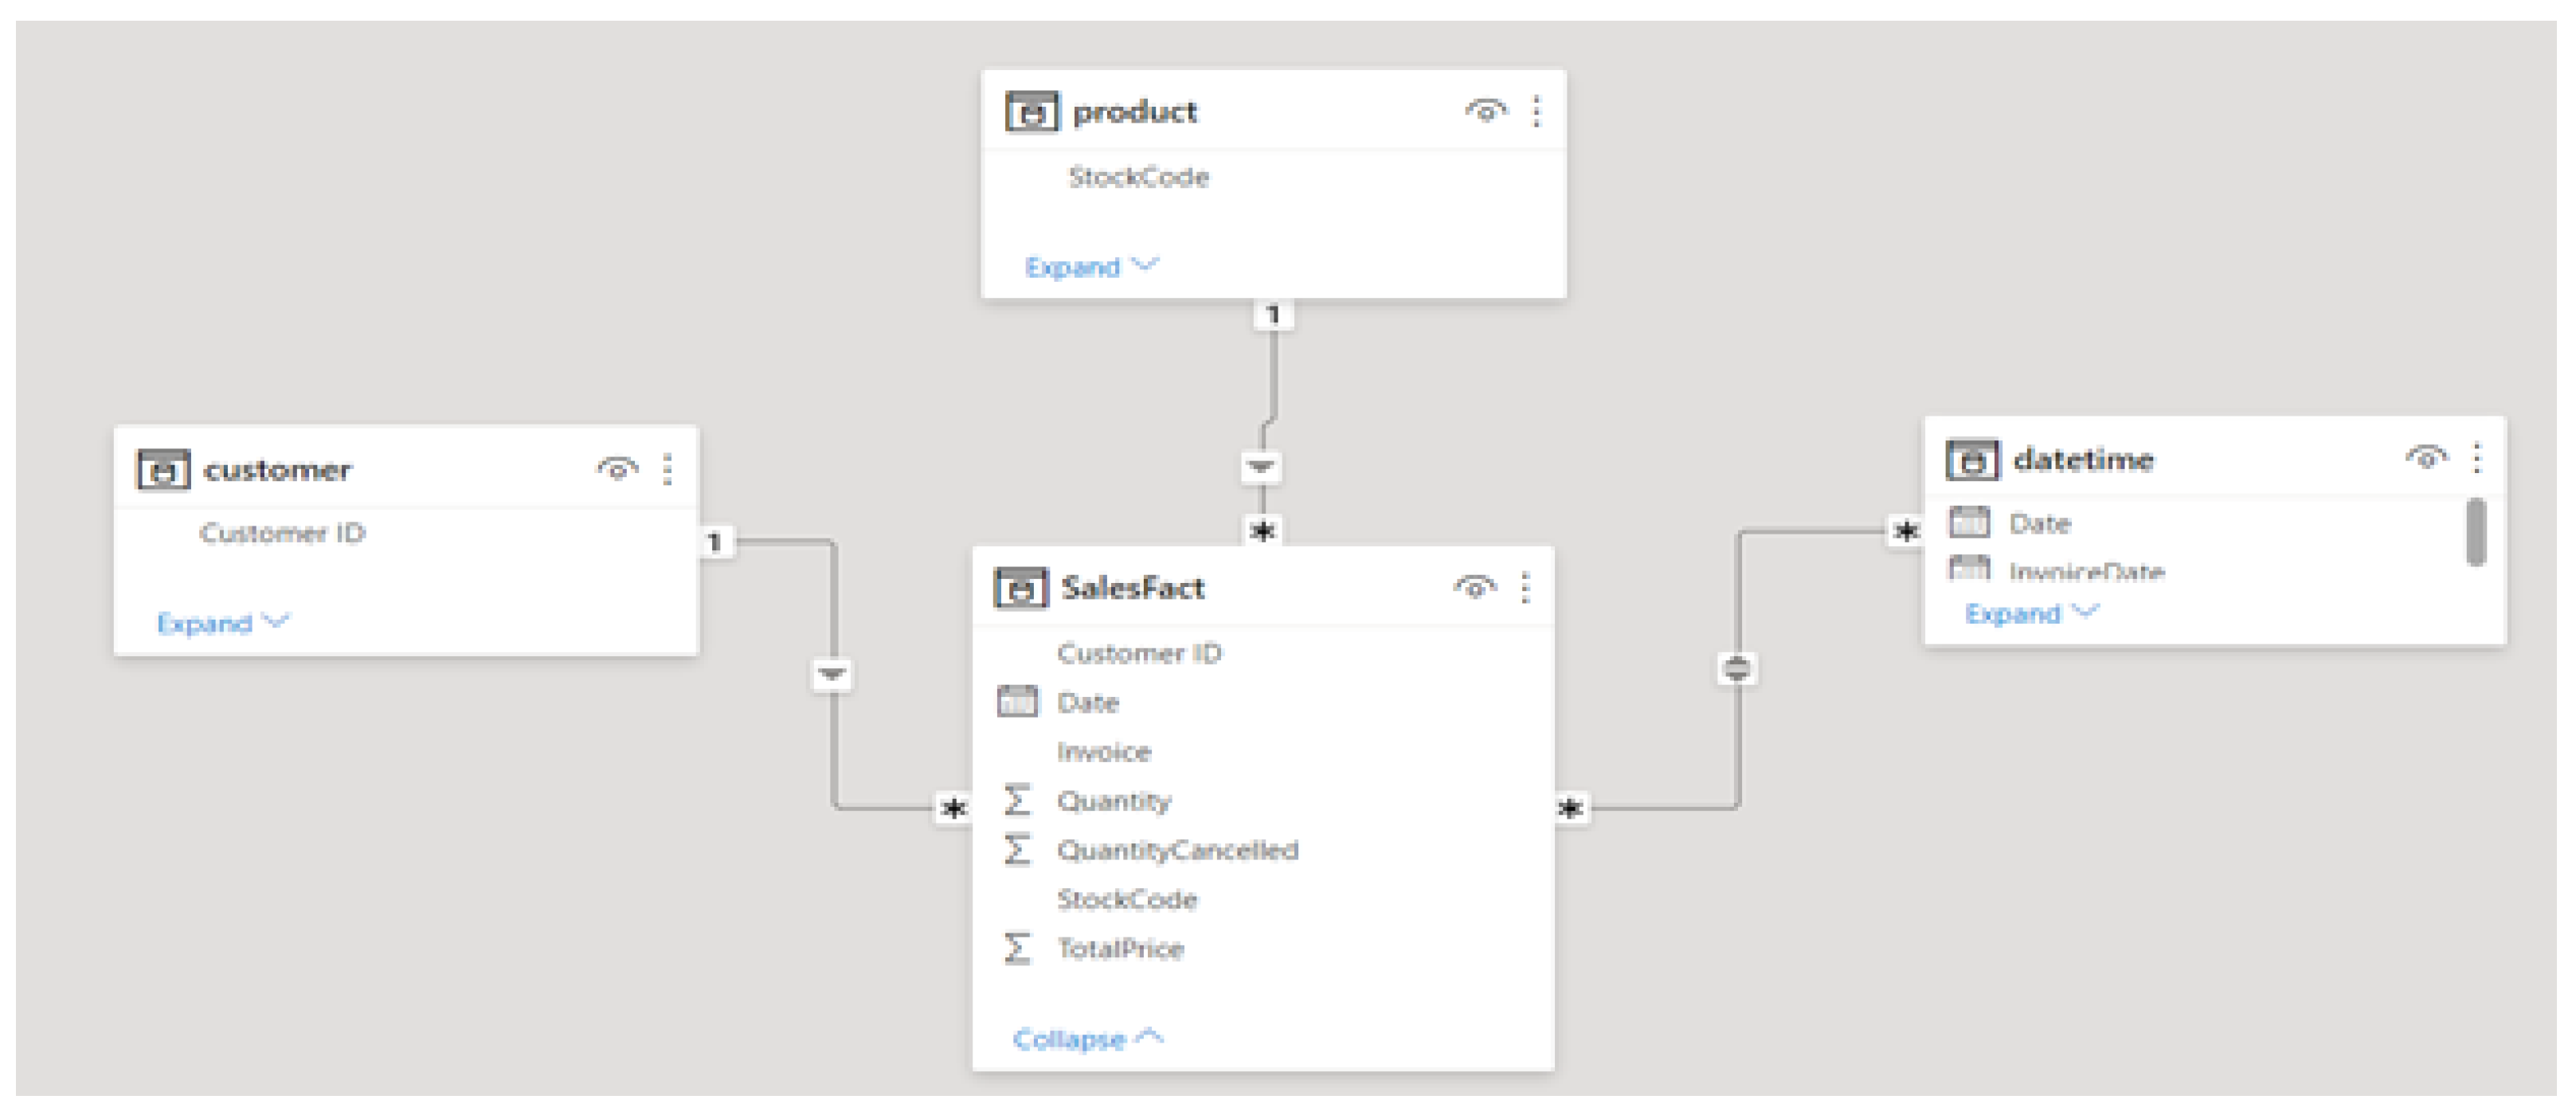Hide the customer table with eye icon
The height and width of the screenshot is (1119, 2576).
click(617, 469)
